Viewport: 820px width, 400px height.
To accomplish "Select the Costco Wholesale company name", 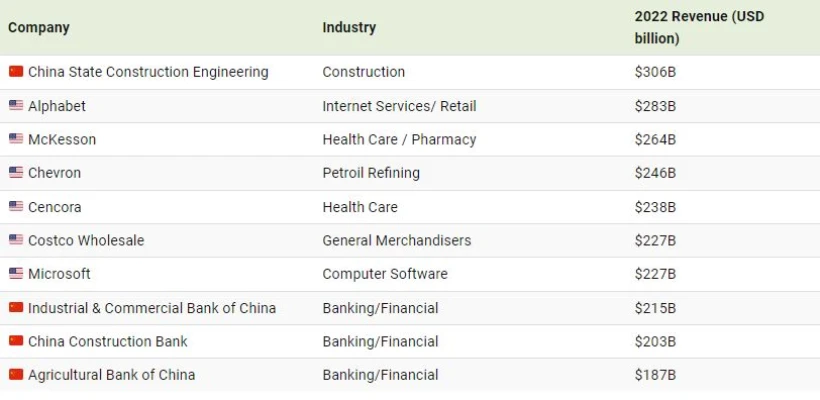I will coord(86,240).
